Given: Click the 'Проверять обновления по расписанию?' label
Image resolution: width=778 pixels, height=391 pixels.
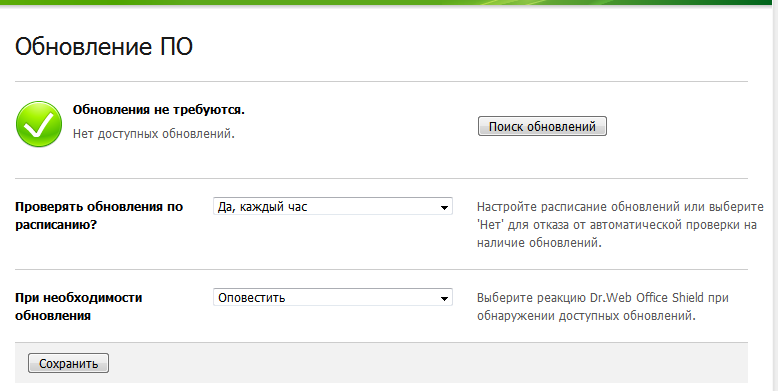Looking at the screenshot, I should click(99, 215).
